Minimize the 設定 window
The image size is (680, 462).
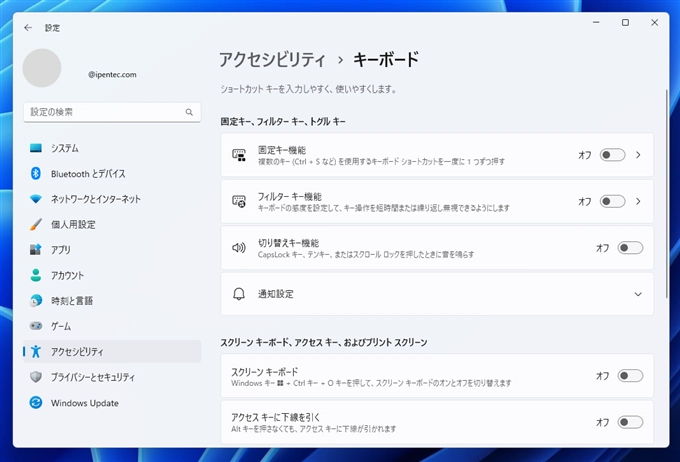pyautogui.click(x=596, y=23)
